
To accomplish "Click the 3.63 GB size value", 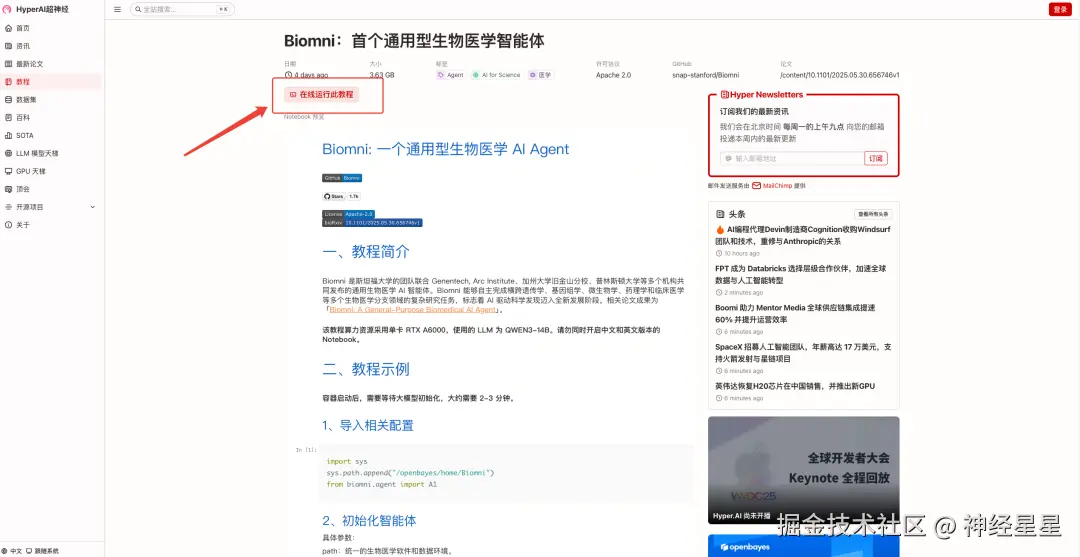I will point(382,75).
